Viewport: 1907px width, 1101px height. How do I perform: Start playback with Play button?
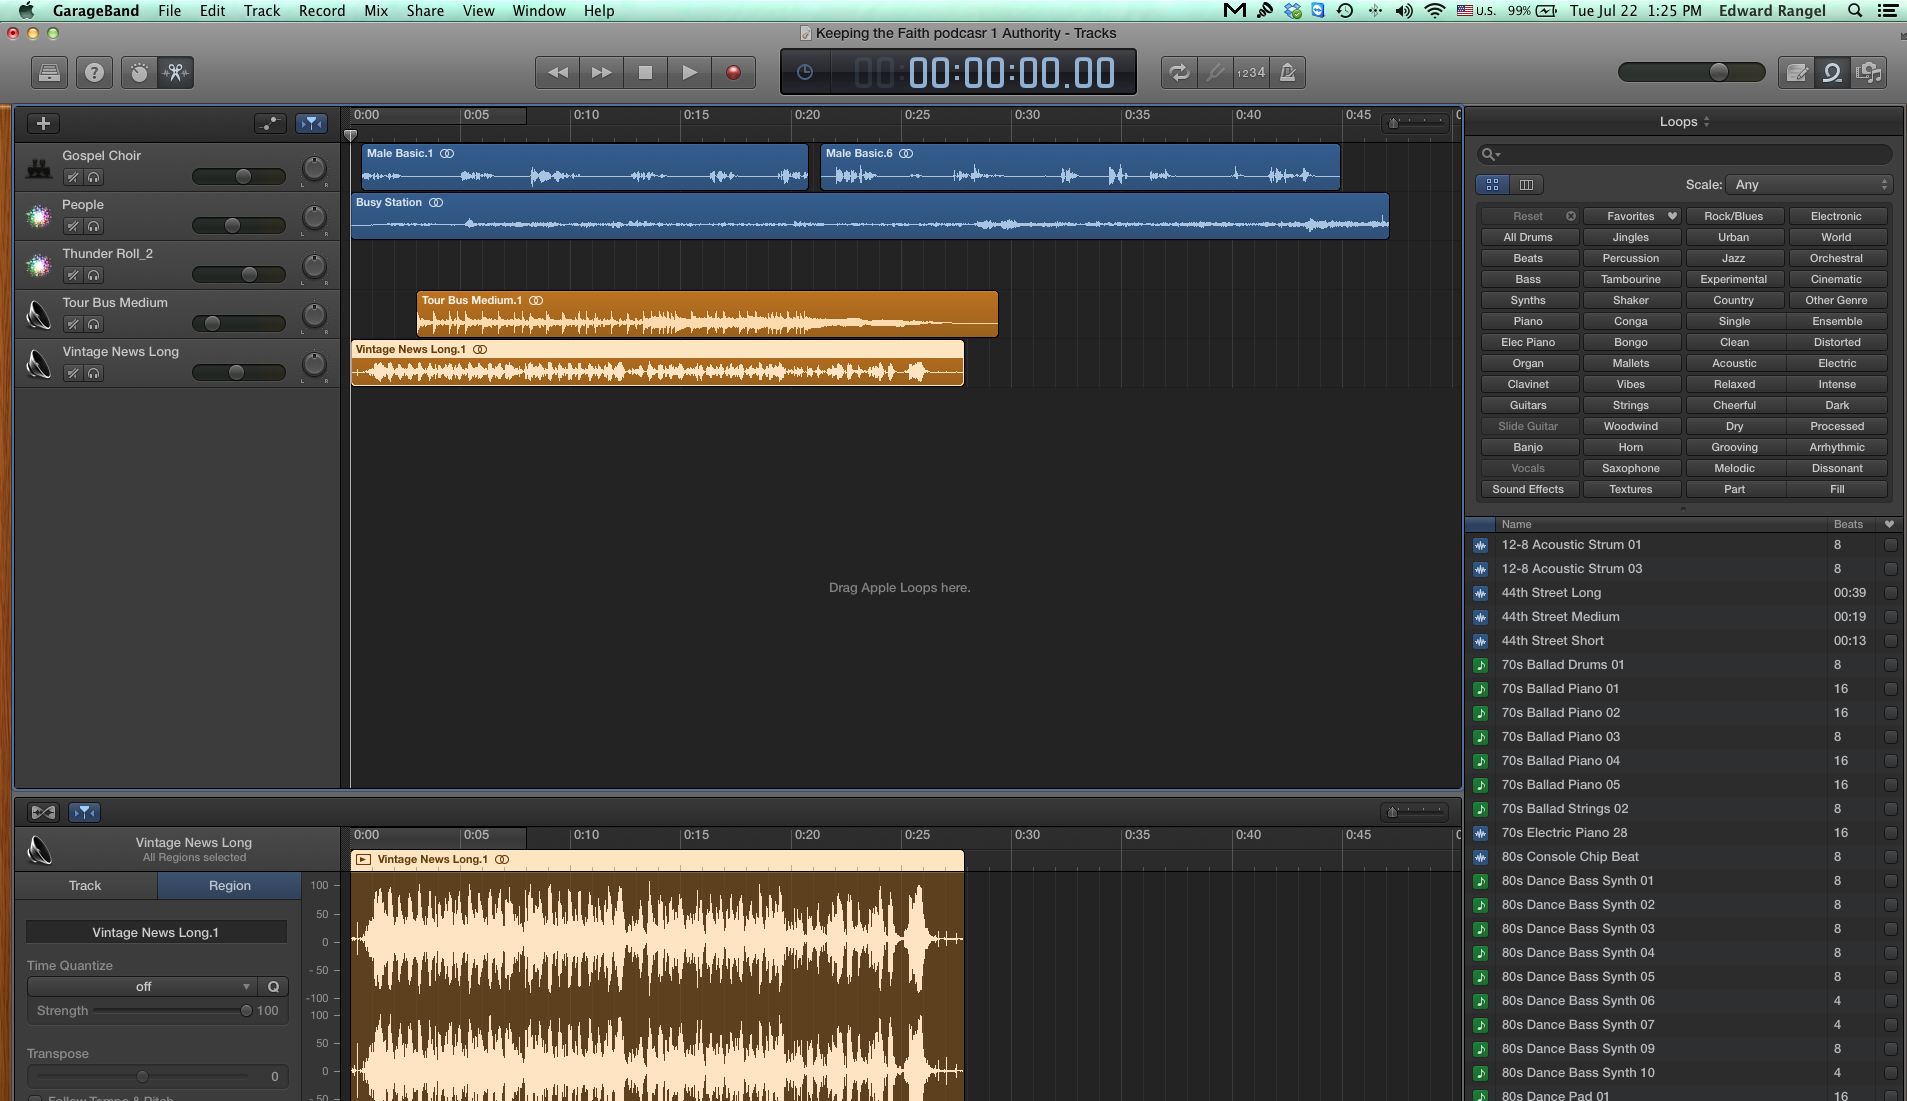(x=689, y=72)
